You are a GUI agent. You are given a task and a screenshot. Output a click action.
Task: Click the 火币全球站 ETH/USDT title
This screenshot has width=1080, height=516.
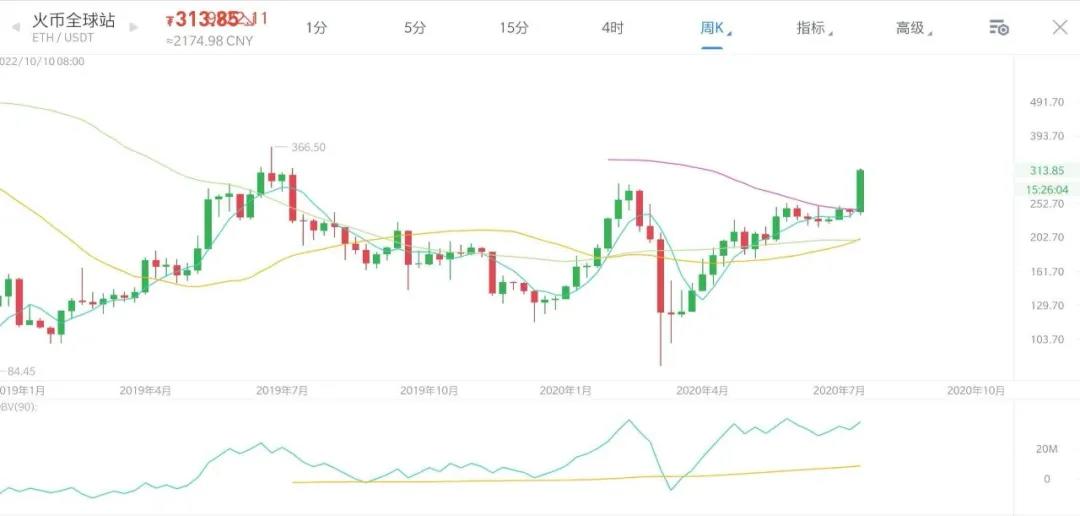pyautogui.click(x=74, y=27)
